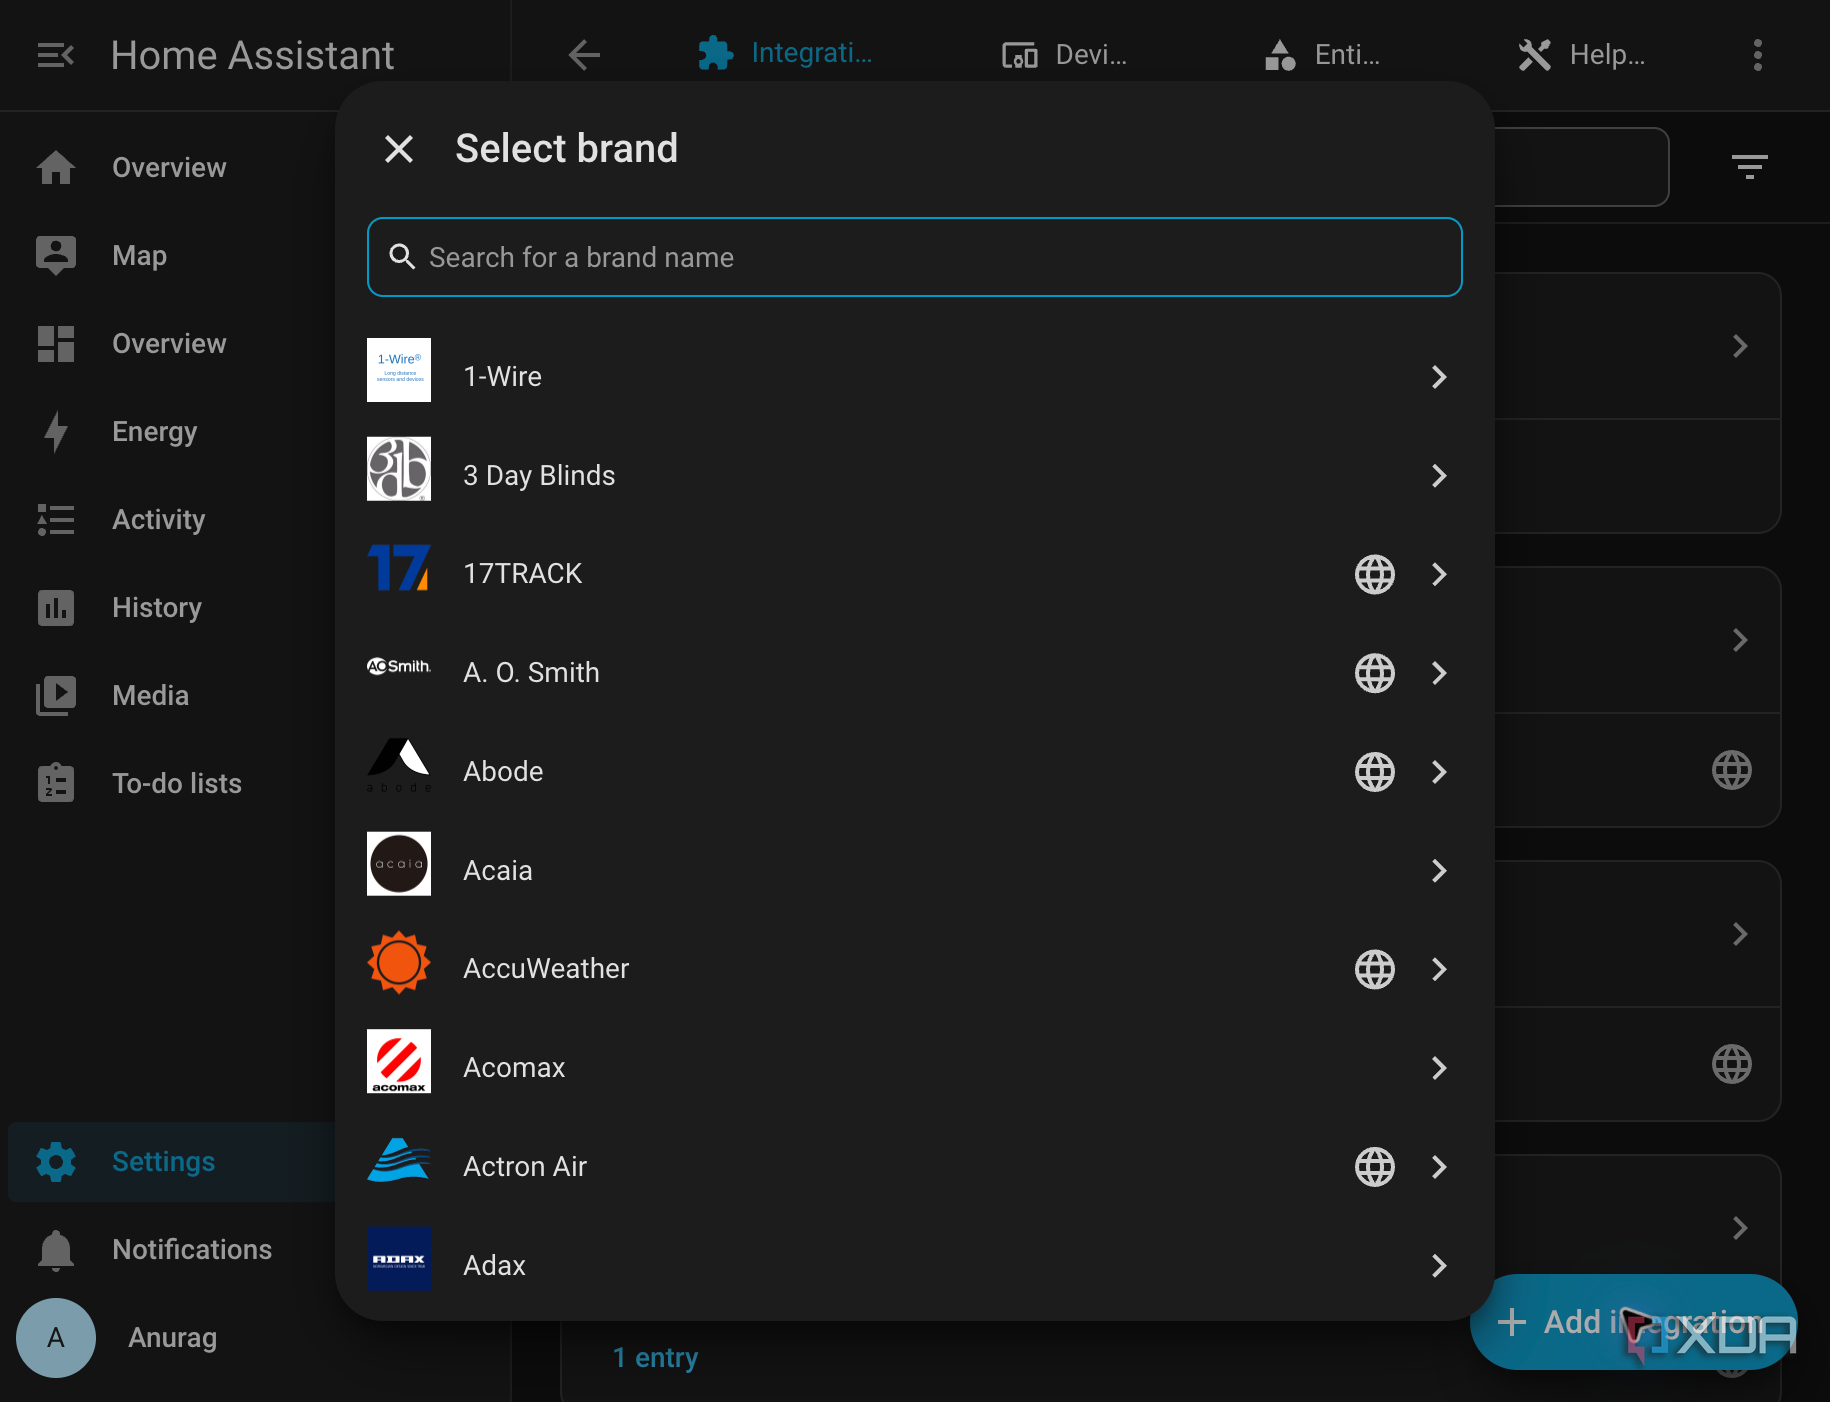Open Overview home in sidebar
The height and width of the screenshot is (1402, 1830).
(x=56, y=167)
